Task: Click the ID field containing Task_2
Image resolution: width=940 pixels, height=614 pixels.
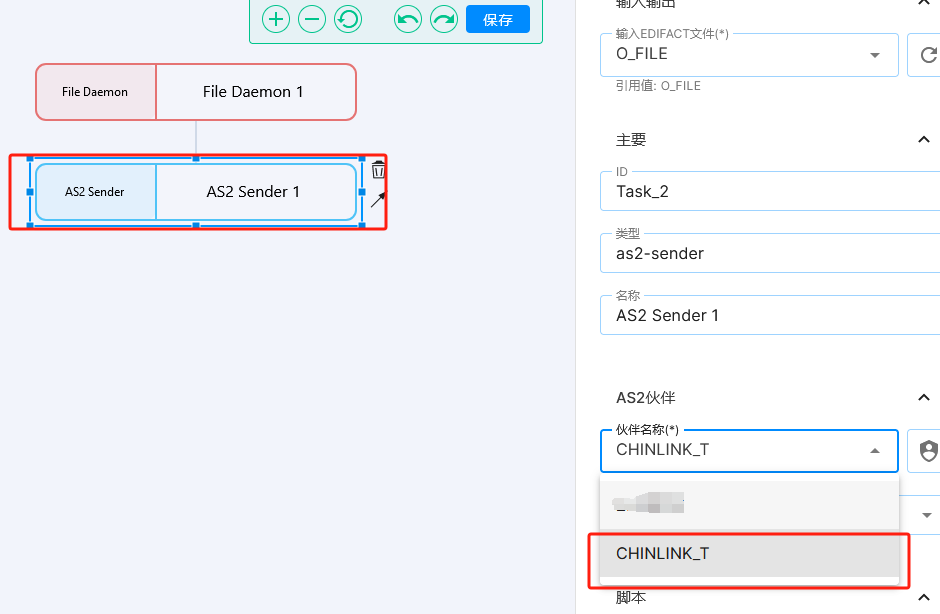Action: 770,192
